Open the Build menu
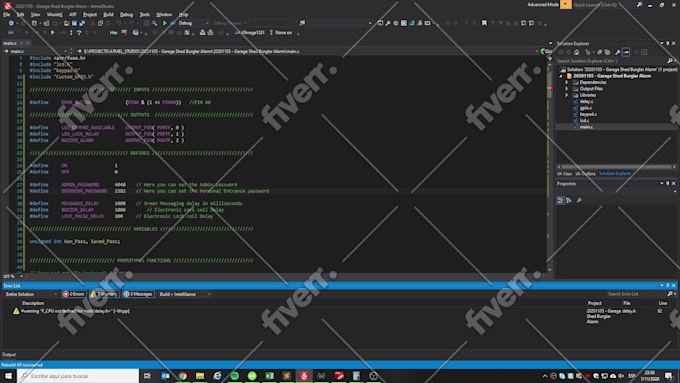Screen dimensions: 680x383 click(x=108, y=14)
